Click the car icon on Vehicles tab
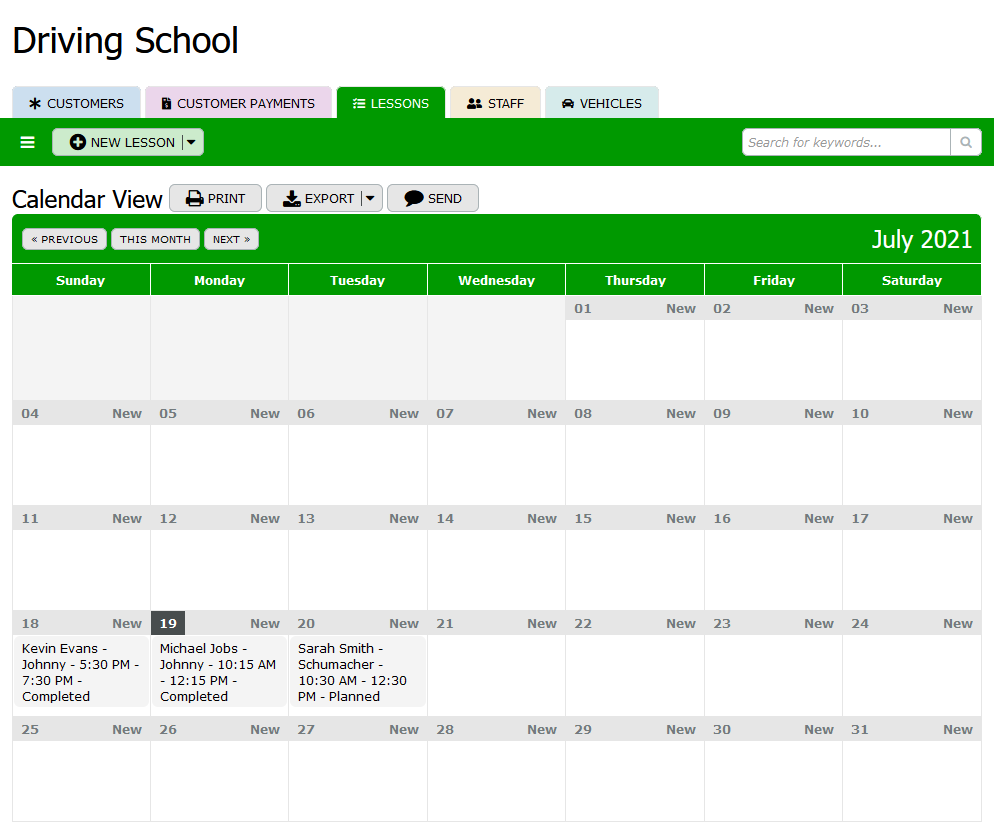 [x=568, y=104]
